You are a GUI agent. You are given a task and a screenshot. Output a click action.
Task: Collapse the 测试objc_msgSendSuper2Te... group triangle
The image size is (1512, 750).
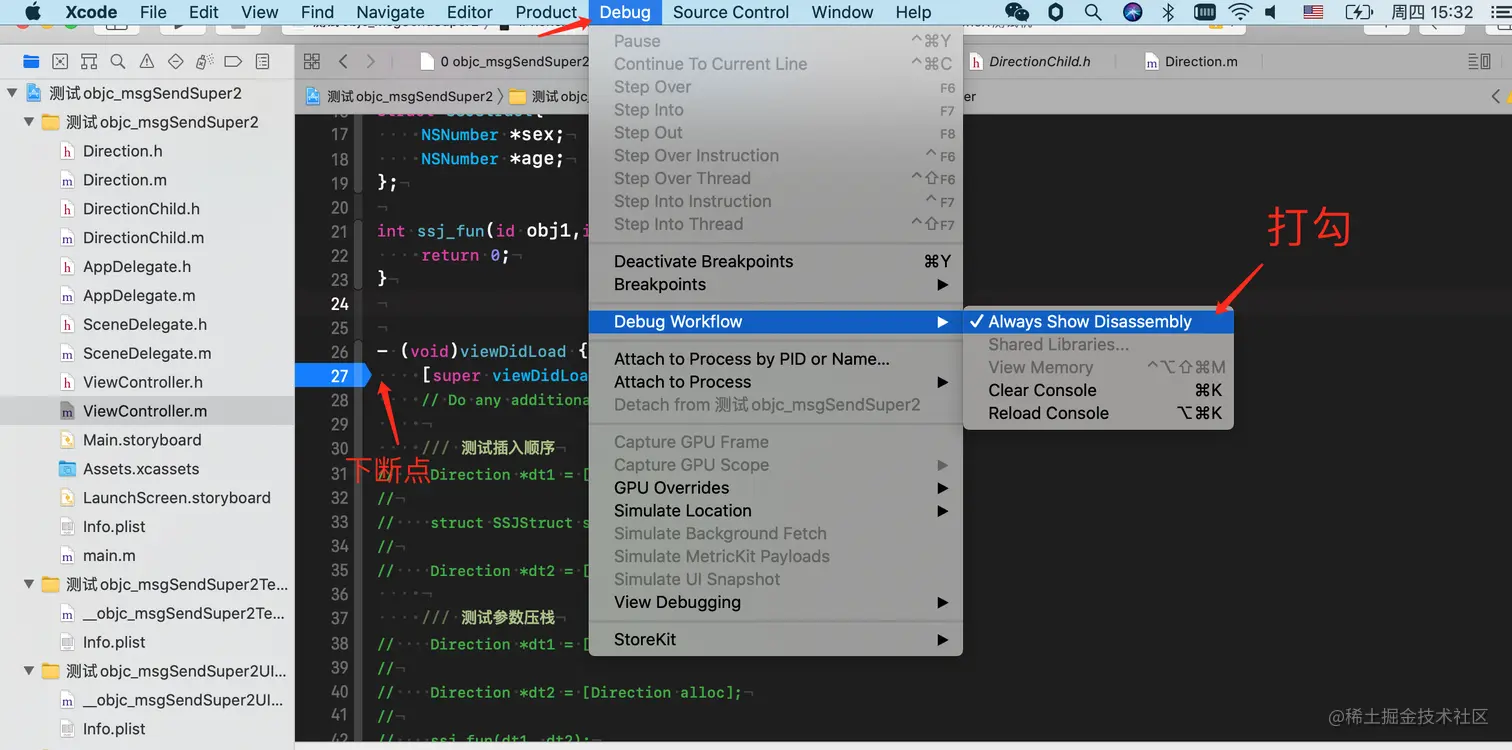point(30,584)
